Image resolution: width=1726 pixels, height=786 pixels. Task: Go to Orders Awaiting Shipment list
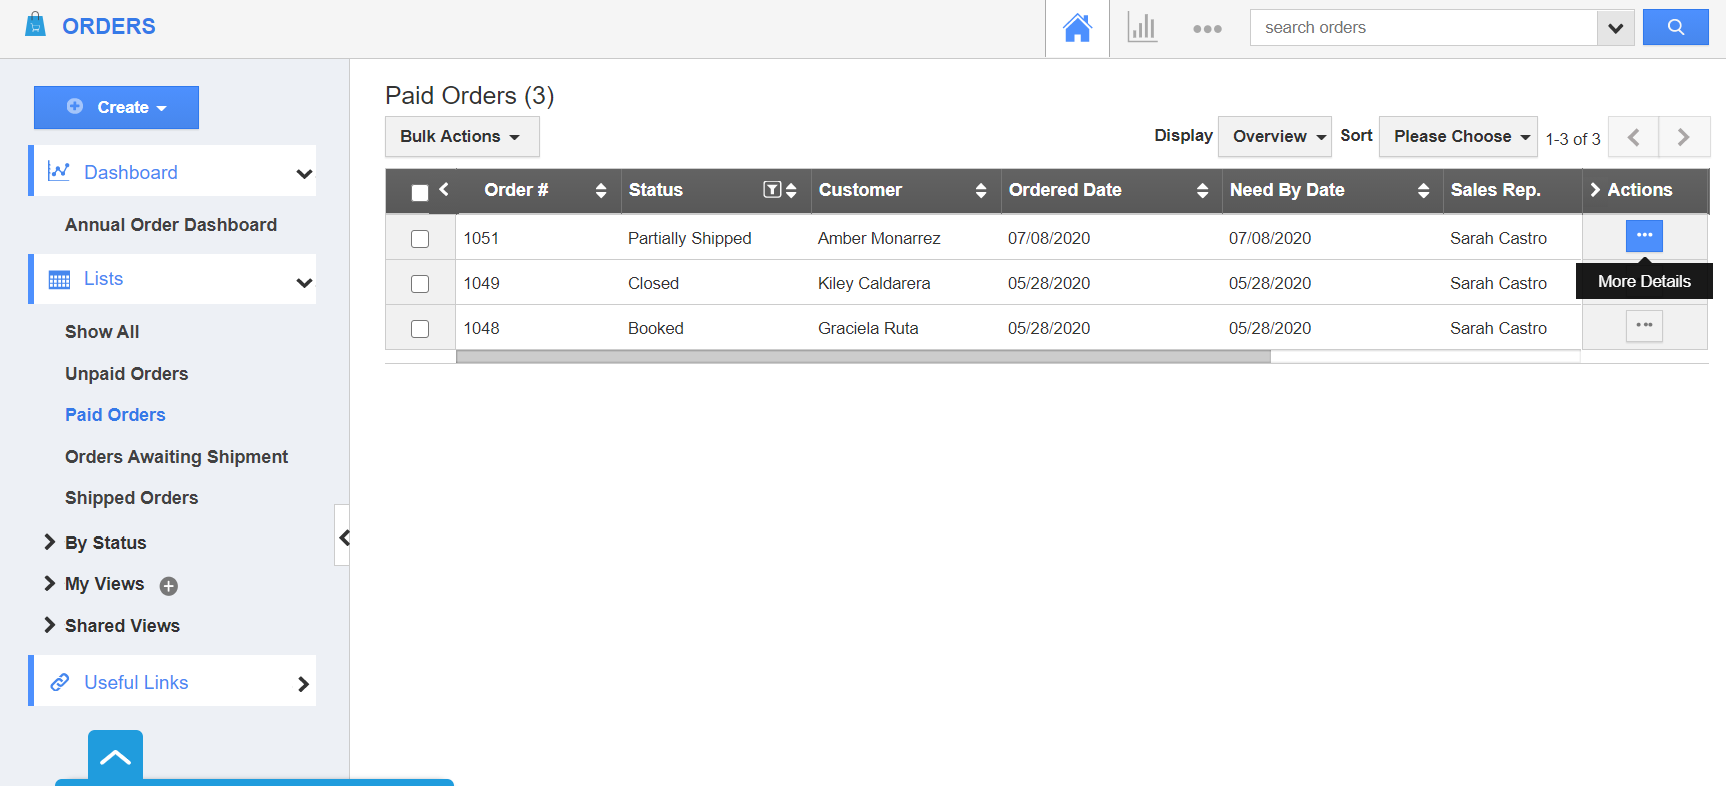(x=176, y=457)
